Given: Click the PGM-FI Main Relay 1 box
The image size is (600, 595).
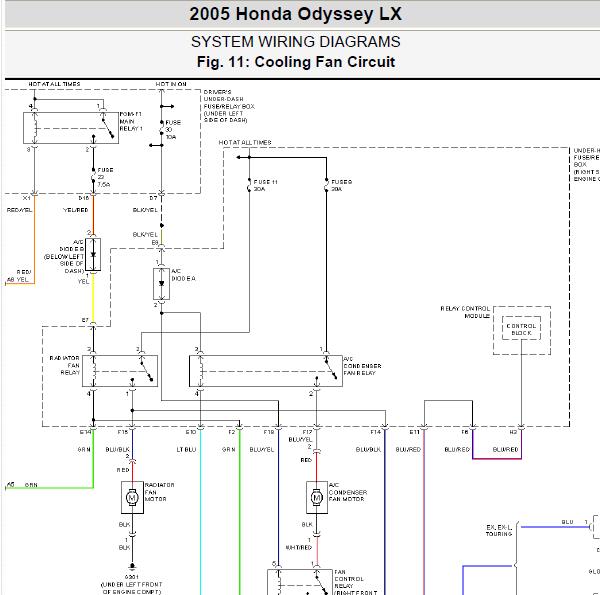Looking at the screenshot, I should coord(71,128).
